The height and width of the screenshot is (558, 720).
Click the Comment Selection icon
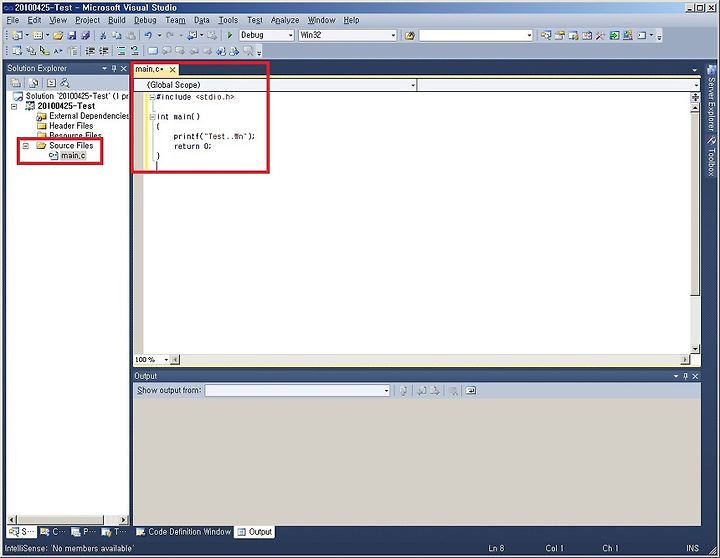121,51
